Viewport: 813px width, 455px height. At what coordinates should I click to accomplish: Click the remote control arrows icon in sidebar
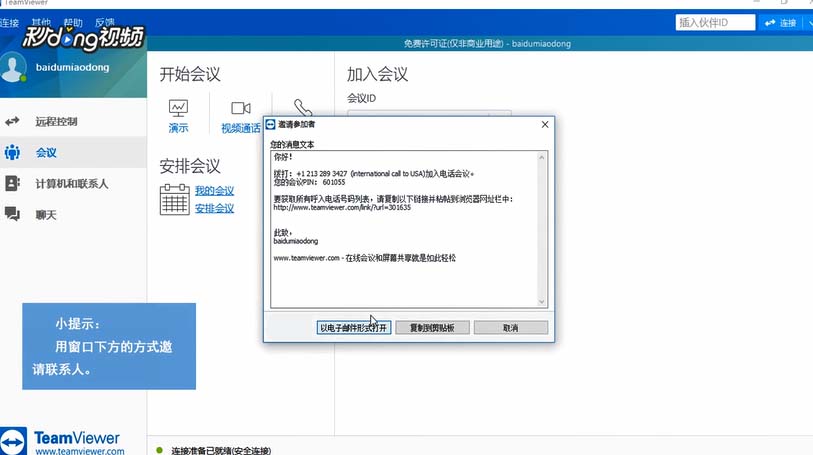[x=12, y=121]
